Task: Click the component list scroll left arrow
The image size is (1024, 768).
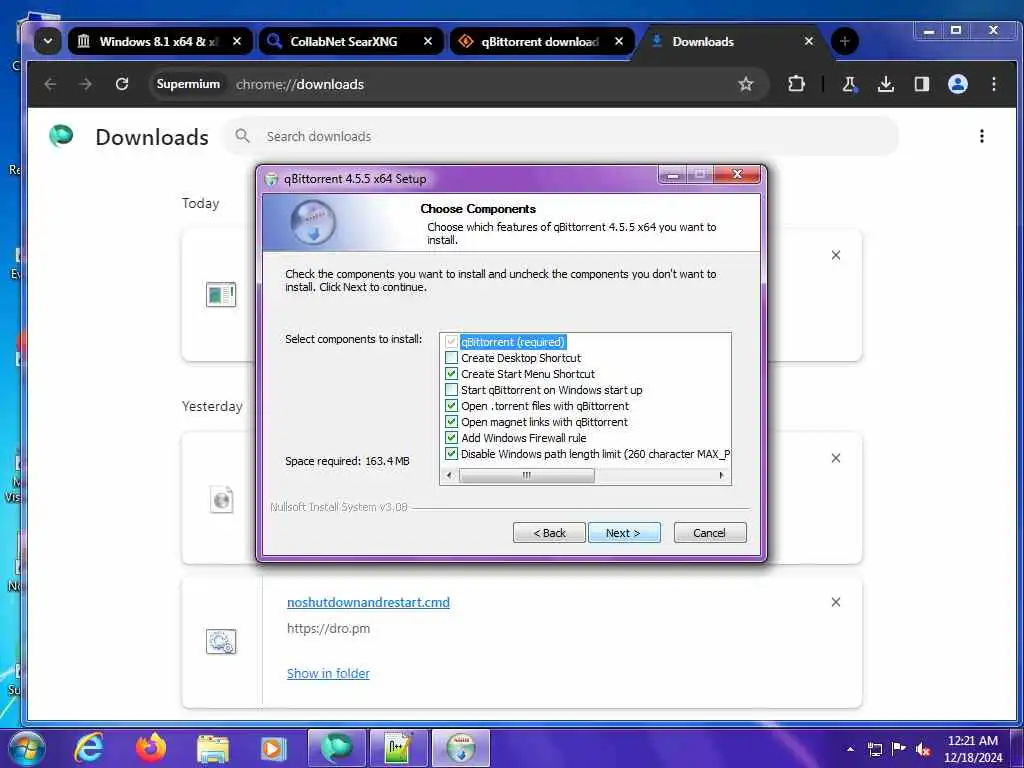Action: (x=449, y=475)
